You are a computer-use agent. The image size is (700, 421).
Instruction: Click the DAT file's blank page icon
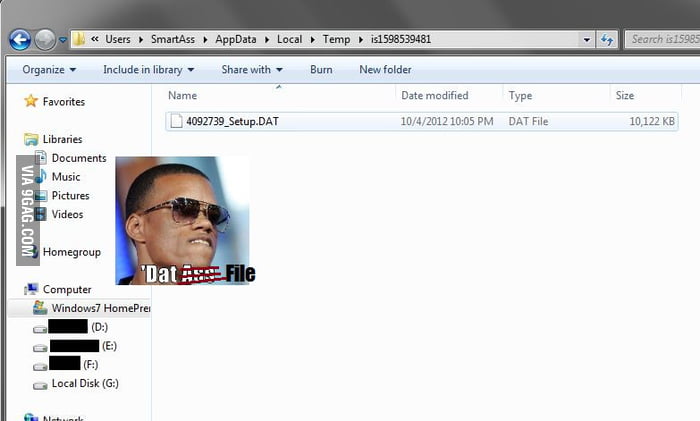click(x=176, y=121)
